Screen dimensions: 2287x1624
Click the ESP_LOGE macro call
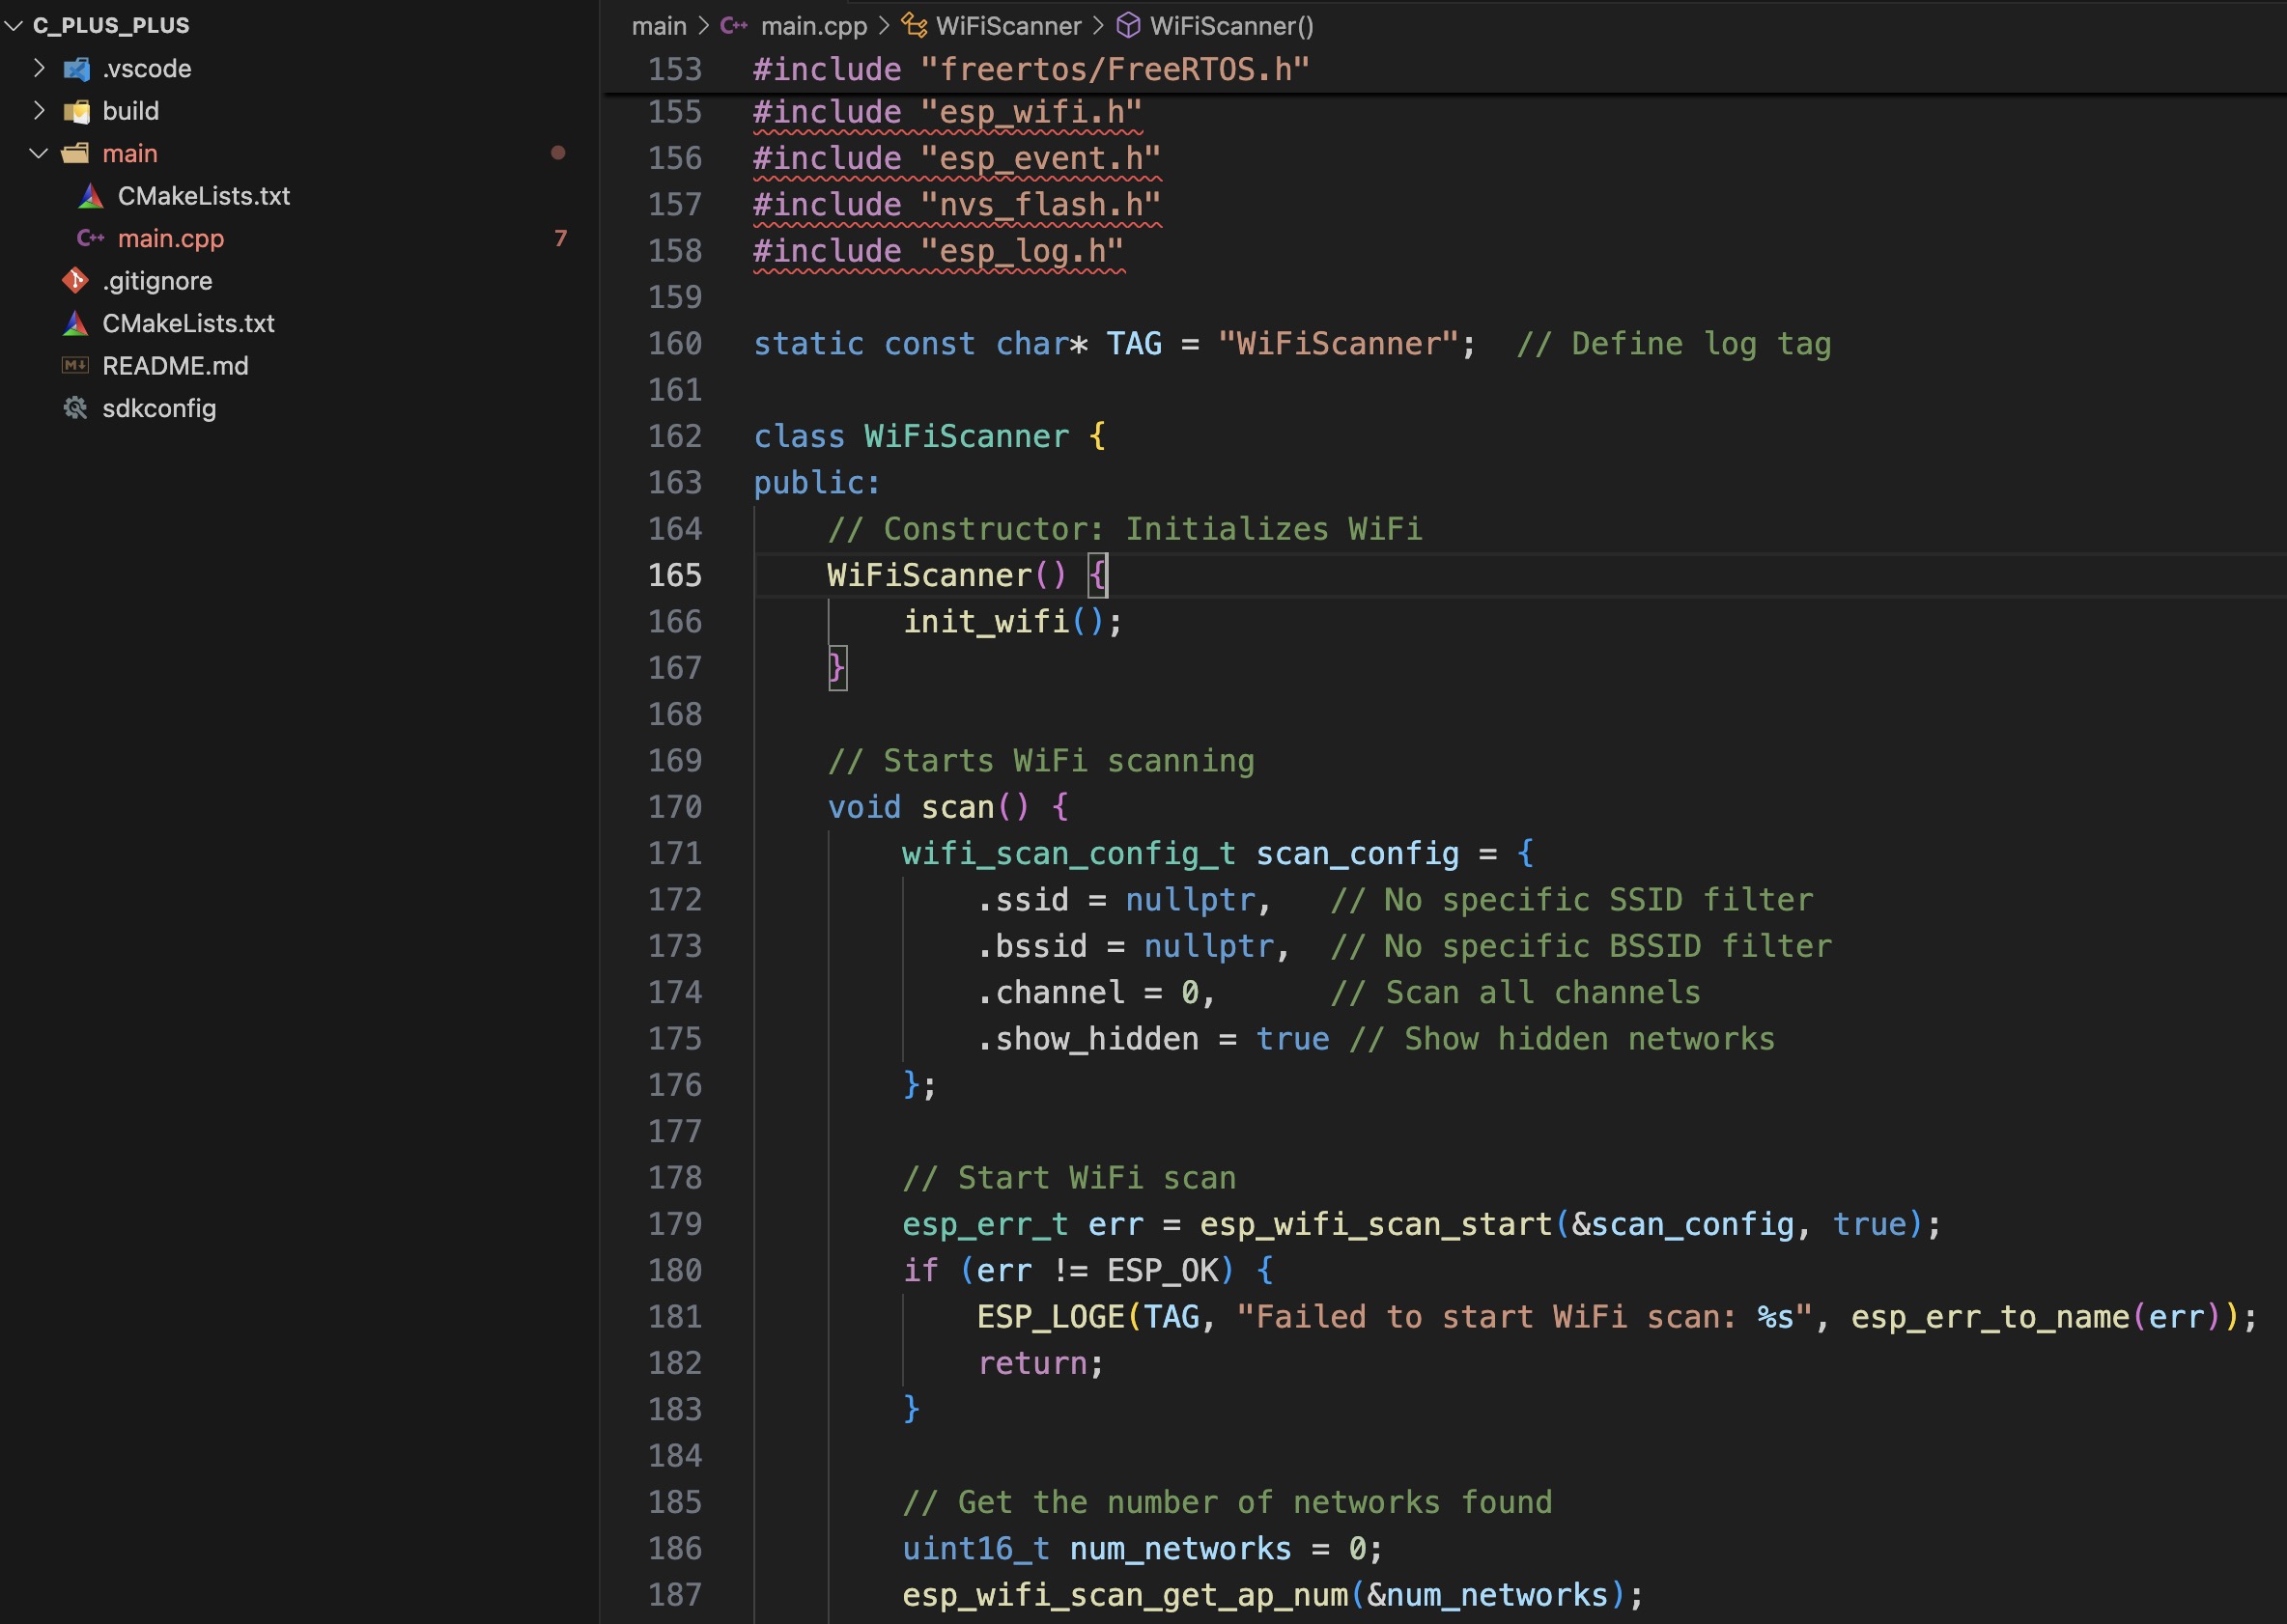(x=1050, y=1317)
